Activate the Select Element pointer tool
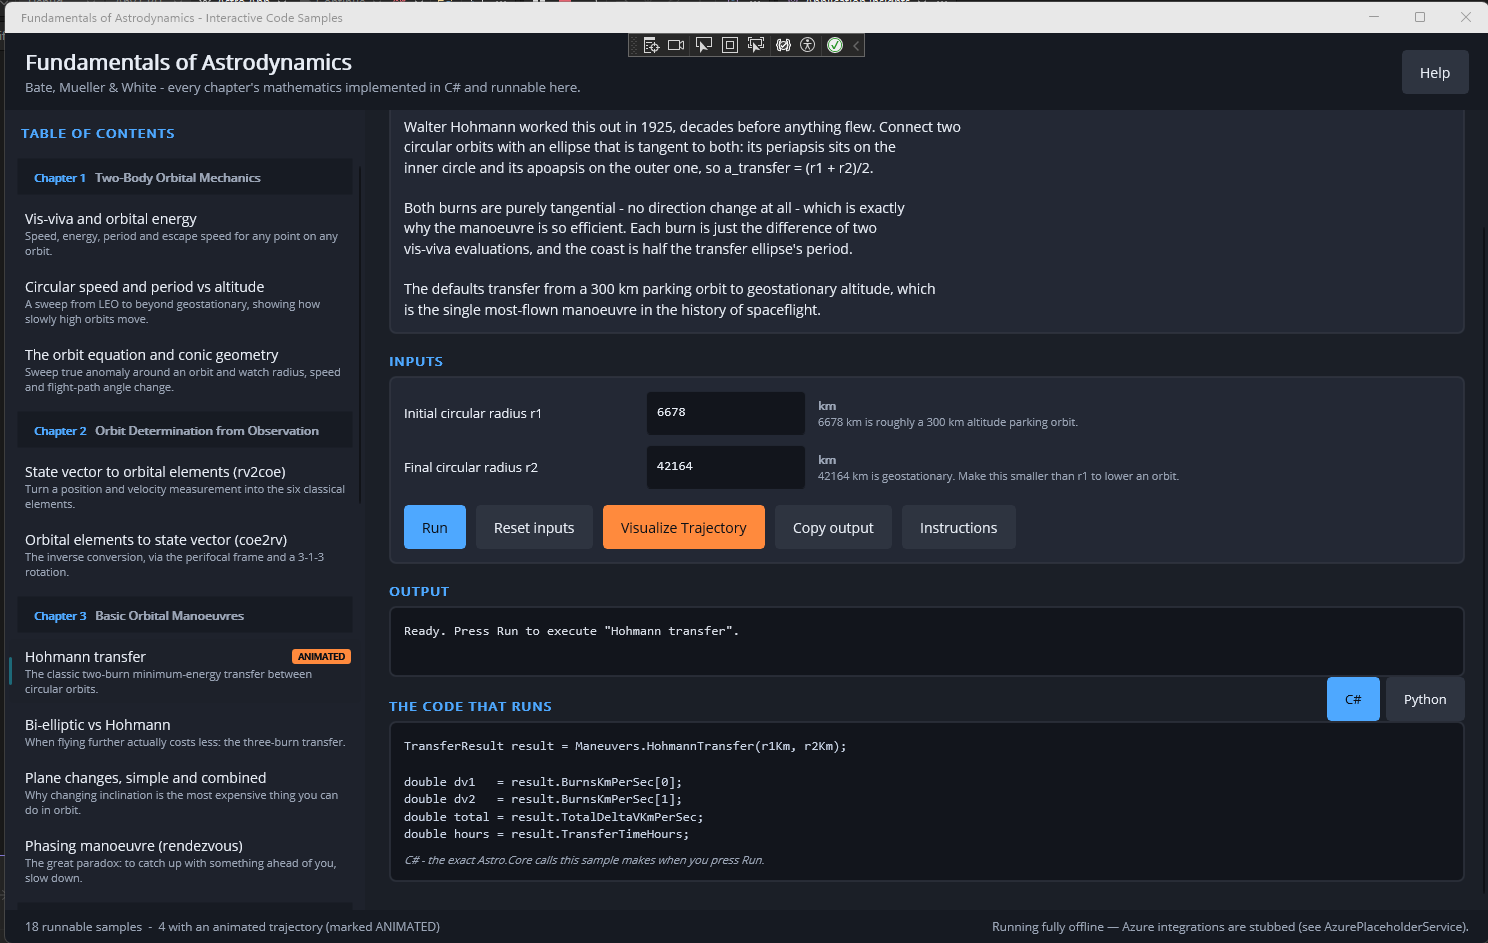The width and height of the screenshot is (1488, 943). pos(703,45)
